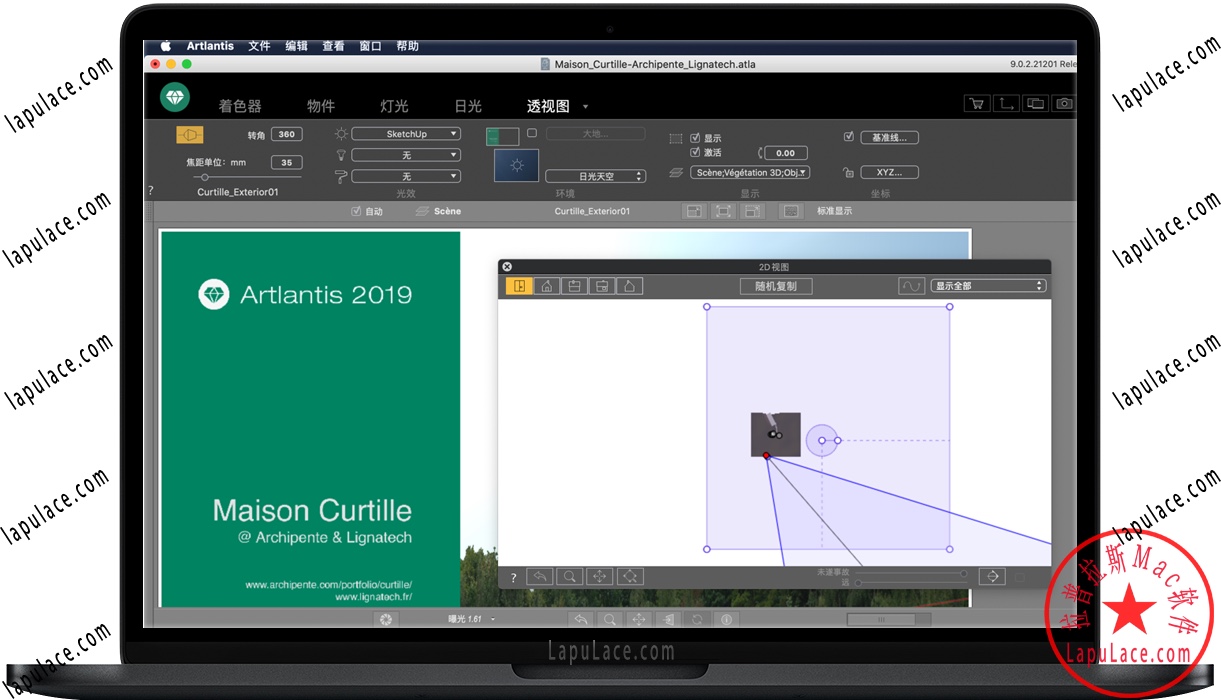
Task: Click the shopping cart media store icon
Action: point(977,103)
